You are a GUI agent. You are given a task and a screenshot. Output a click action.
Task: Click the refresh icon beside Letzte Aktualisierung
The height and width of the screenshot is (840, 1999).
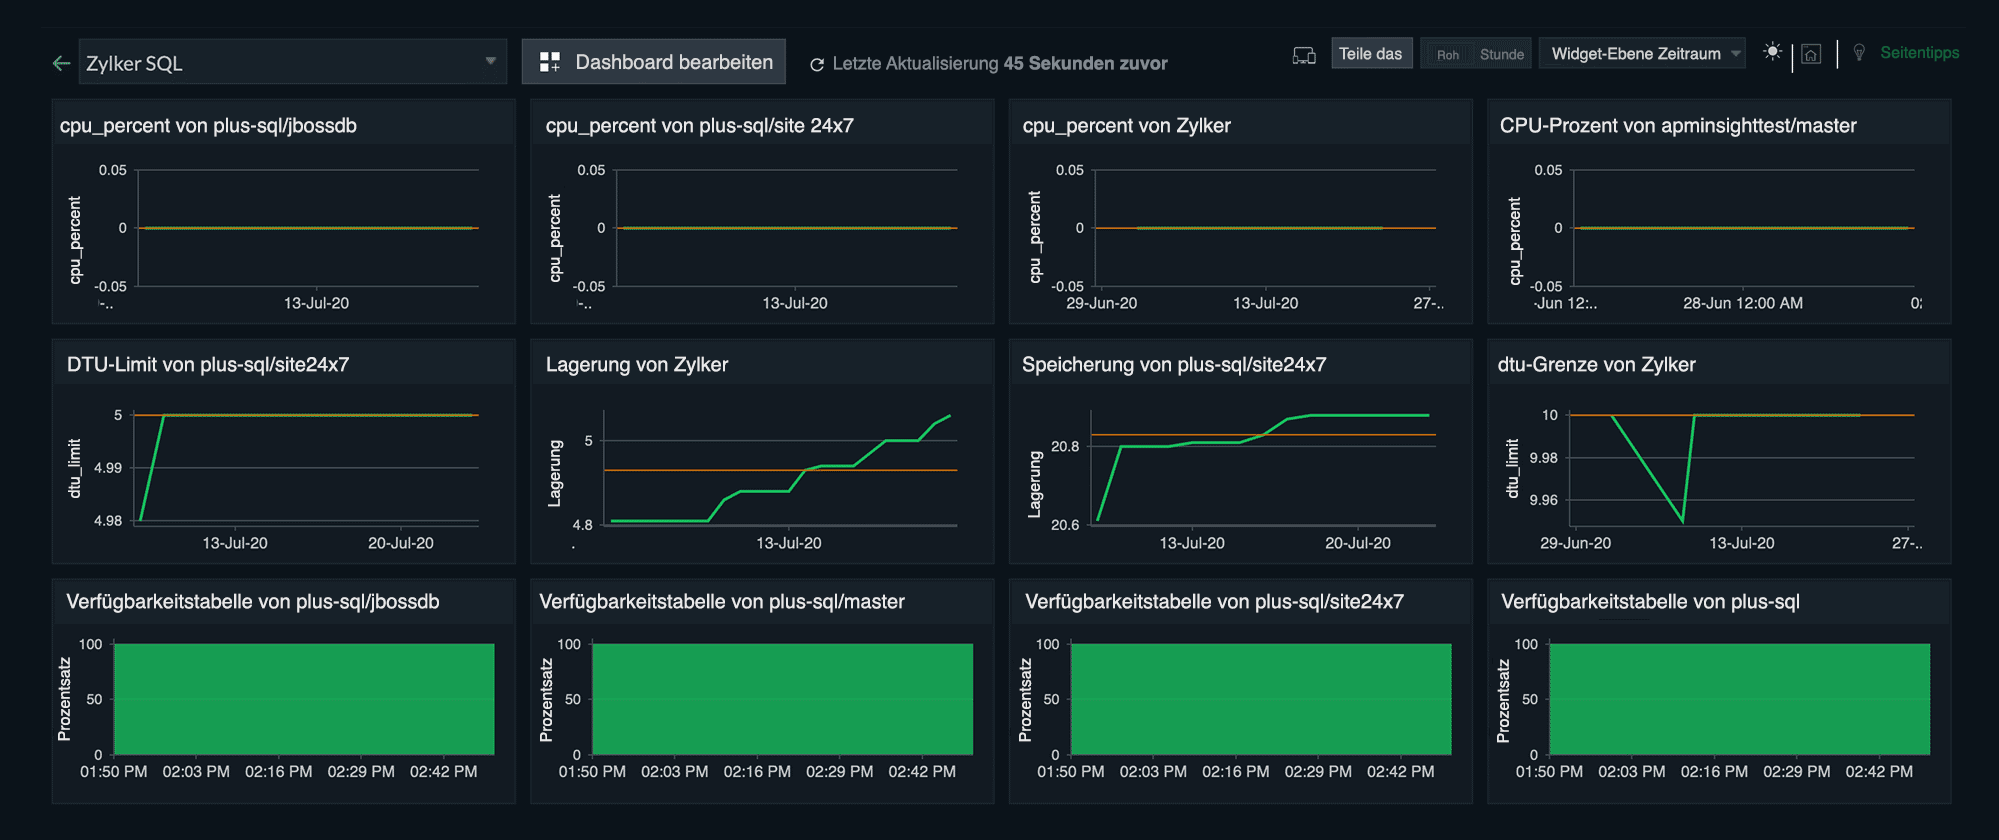coord(816,64)
